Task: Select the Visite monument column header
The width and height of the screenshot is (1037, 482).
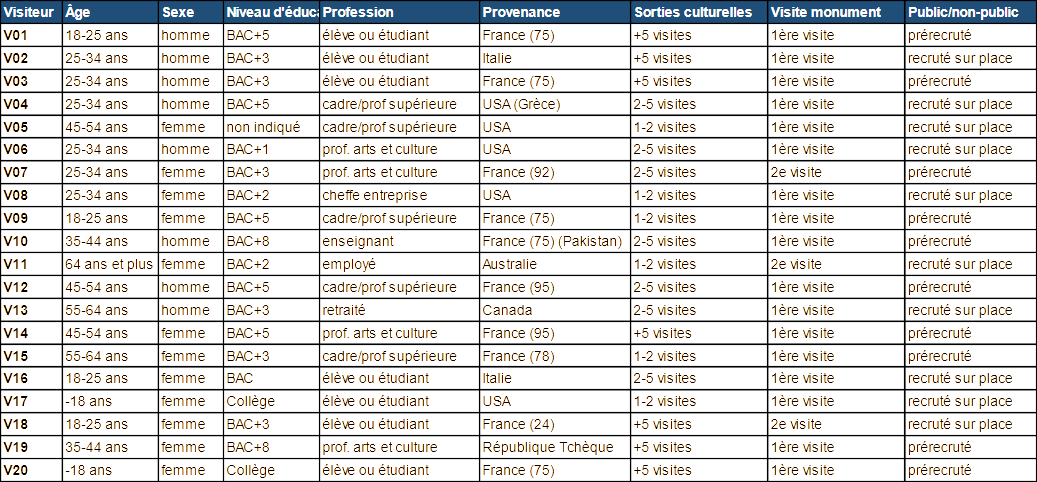Action: [837, 12]
